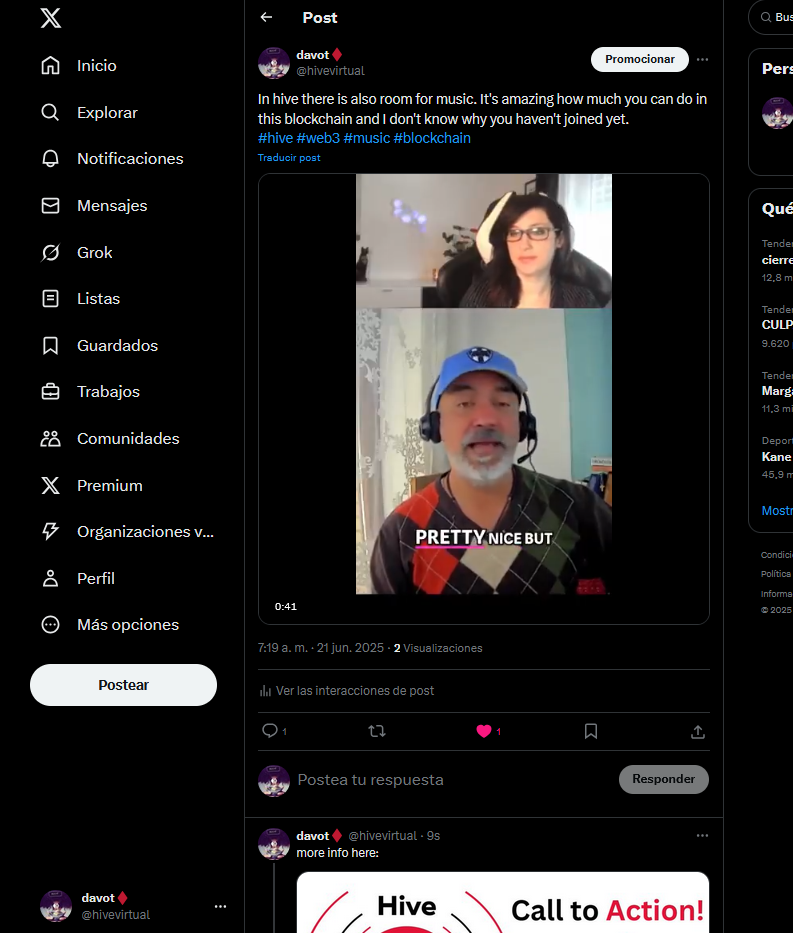
Task: Click Mensajes menu label
Action: tap(112, 205)
